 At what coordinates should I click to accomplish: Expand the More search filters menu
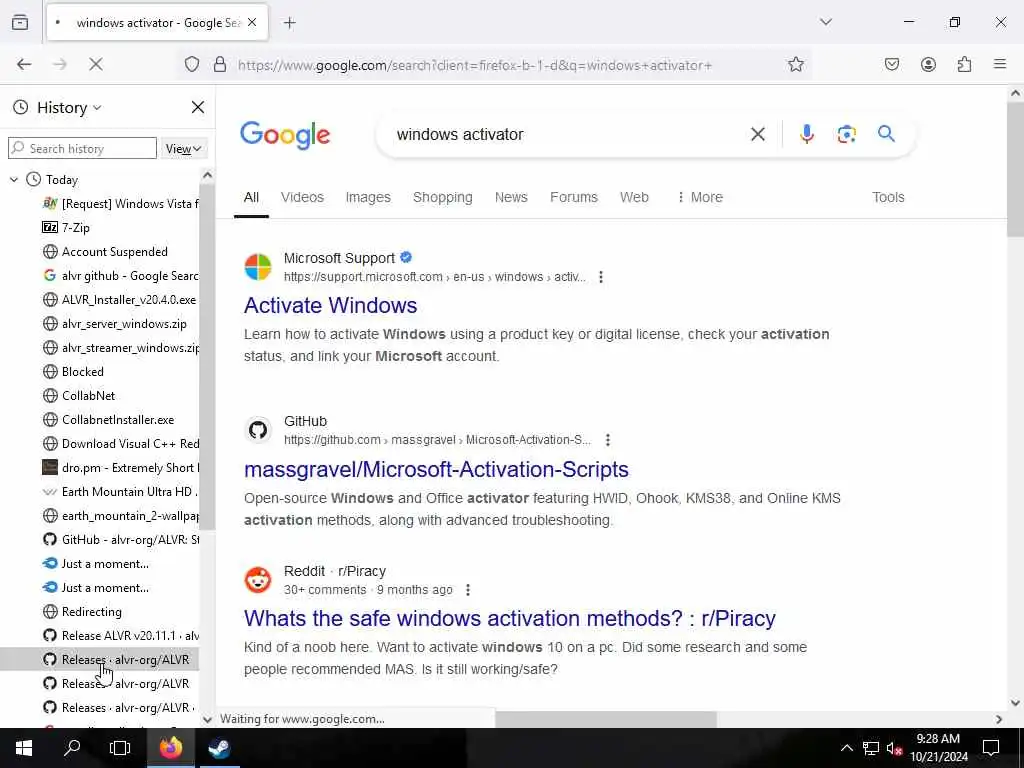(x=700, y=197)
